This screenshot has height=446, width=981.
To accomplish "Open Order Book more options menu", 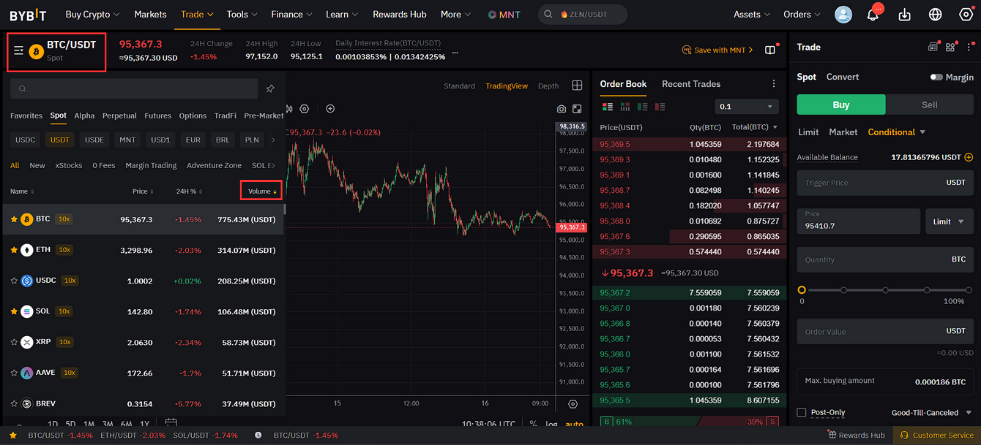I will [773, 84].
